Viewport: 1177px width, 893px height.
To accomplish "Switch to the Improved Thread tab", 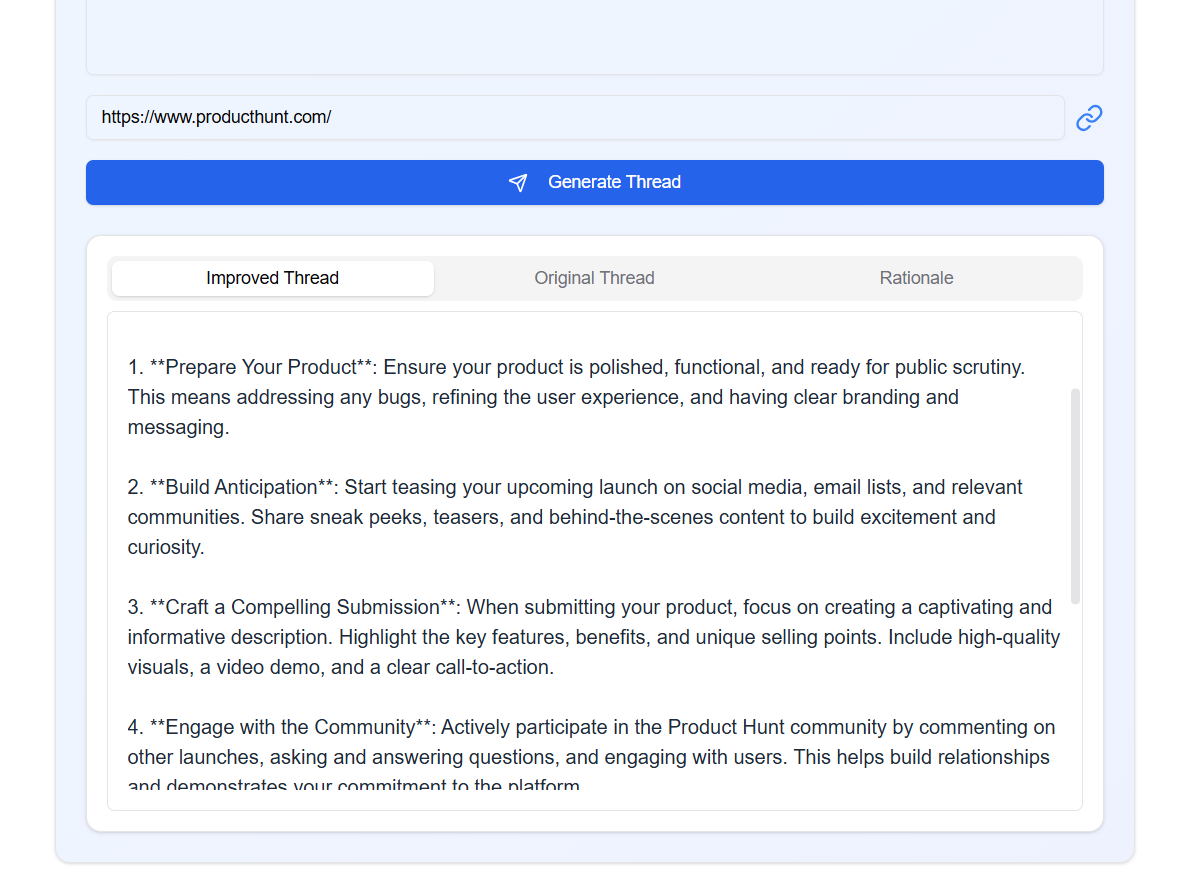I will point(272,278).
